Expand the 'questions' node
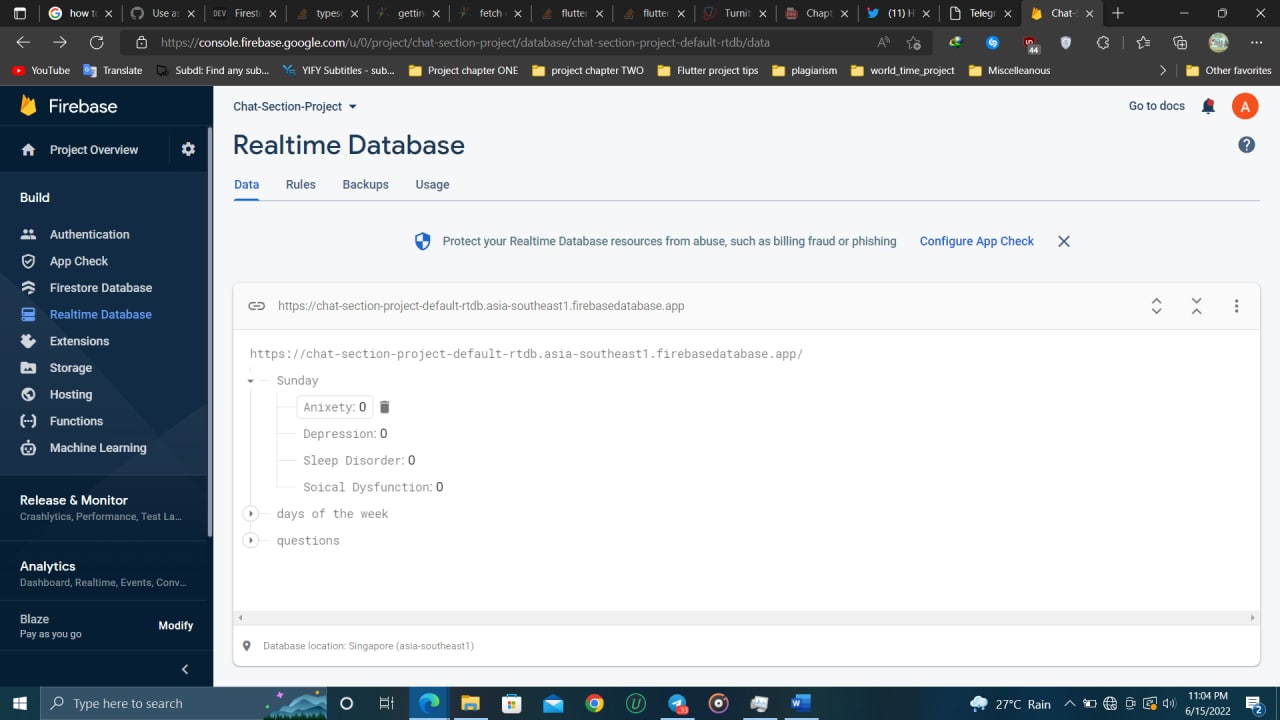Image resolution: width=1280 pixels, height=720 pixels. (x=250, y=540)
